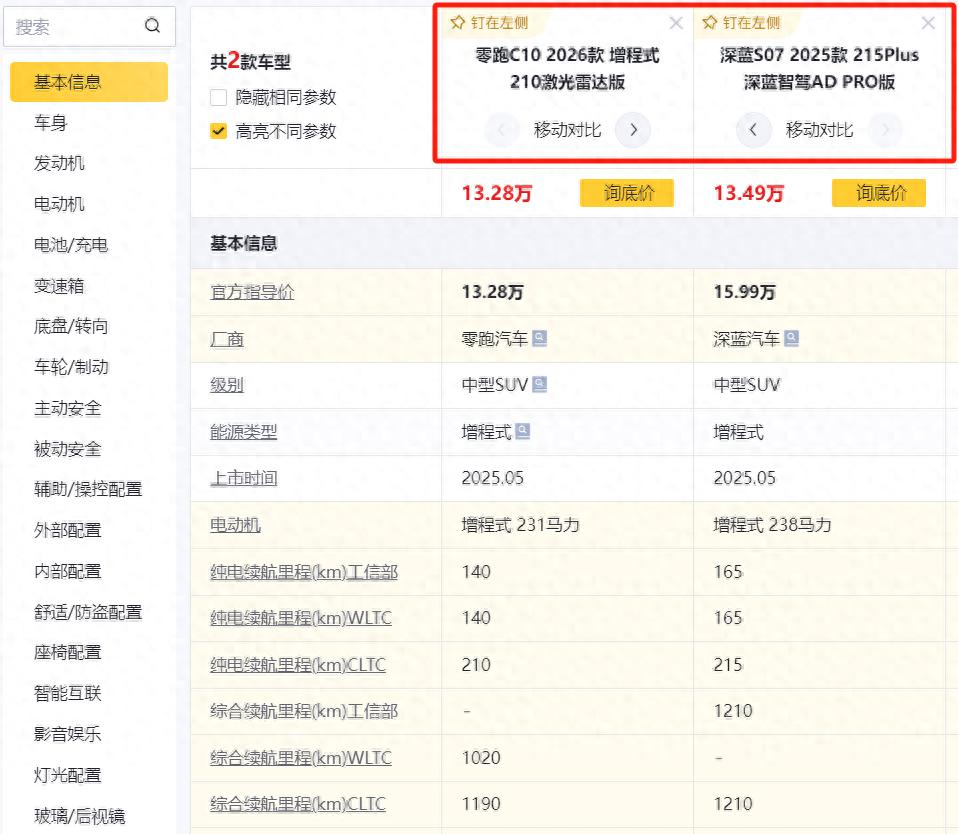This screenshot has height=834, width=958.
Task: Click 1020 WLTC range value
Action: (x=481, y=758)
